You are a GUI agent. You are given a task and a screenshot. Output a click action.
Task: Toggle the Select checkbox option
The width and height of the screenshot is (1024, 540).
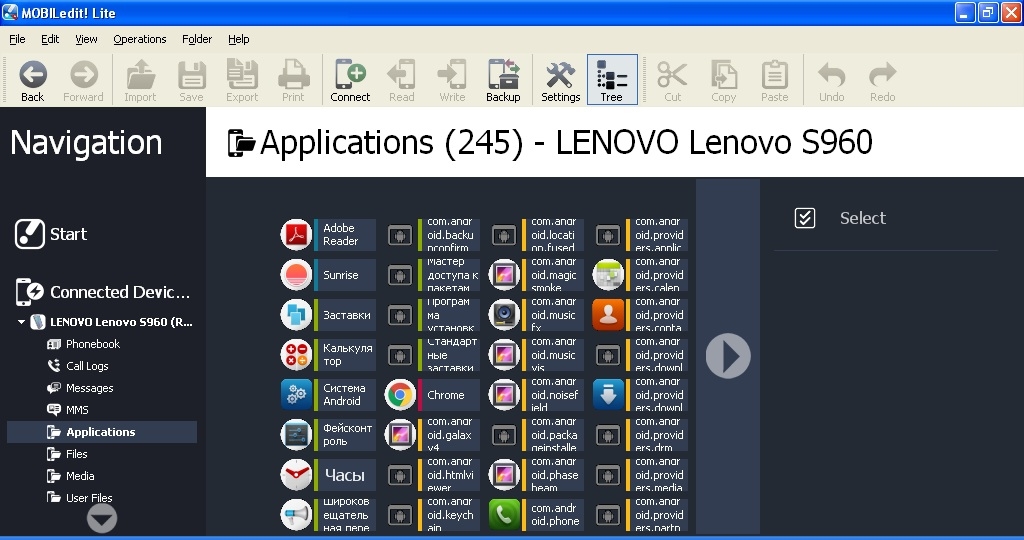(x=805, y=218)
